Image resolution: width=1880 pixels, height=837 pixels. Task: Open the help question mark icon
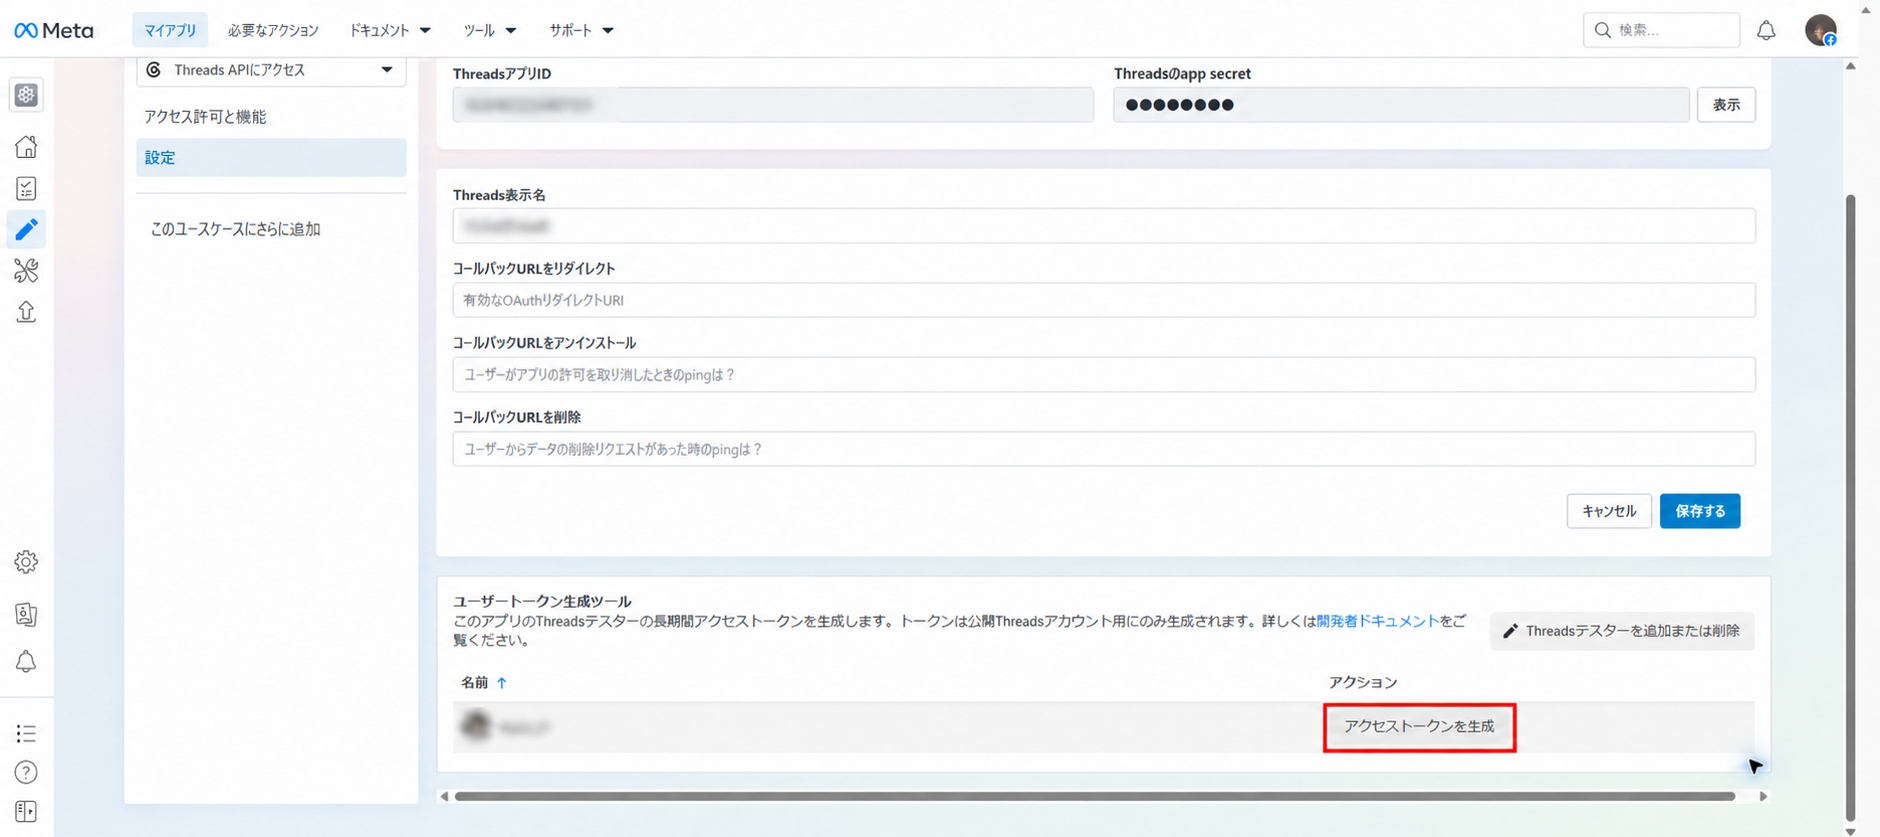coord(26,772)
